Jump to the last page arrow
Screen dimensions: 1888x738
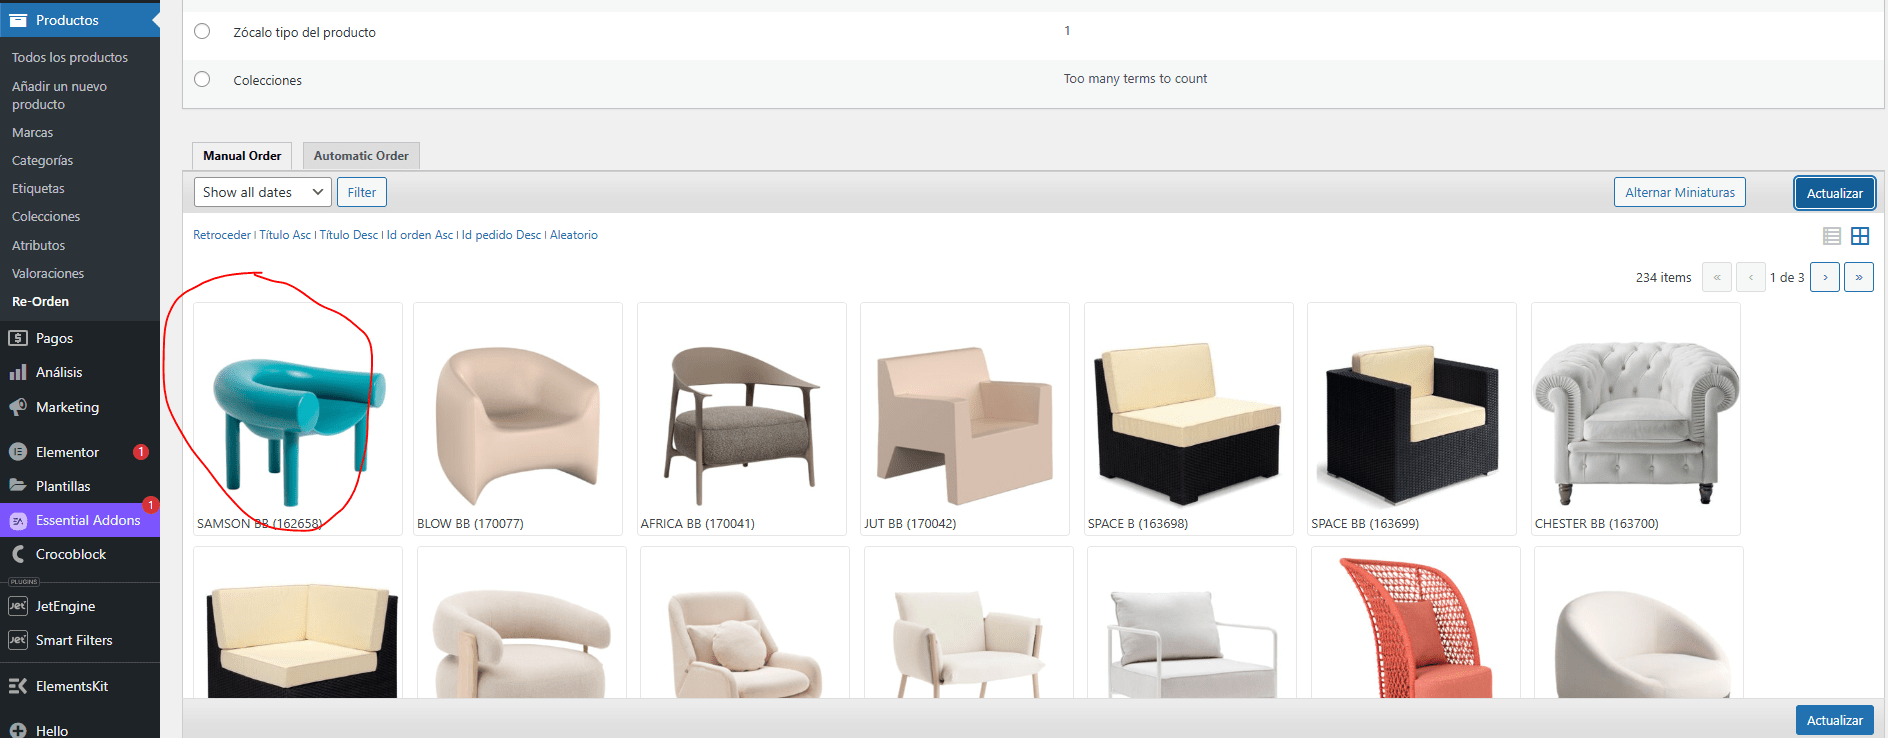click(x=1858, y=277)
